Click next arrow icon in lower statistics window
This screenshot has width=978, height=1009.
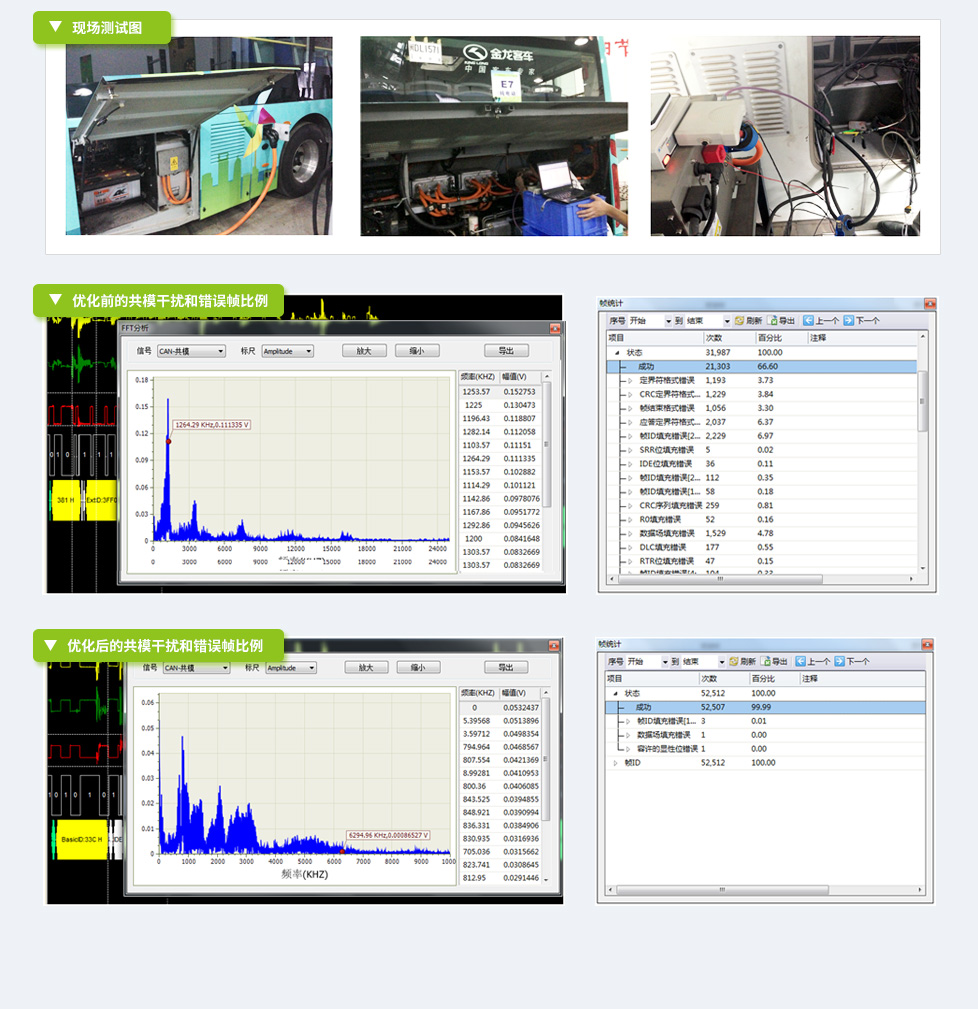coord(840,661)
